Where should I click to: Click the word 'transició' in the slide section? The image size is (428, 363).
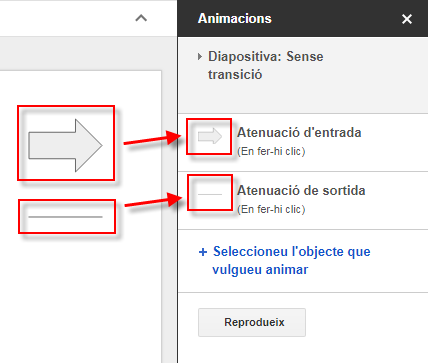(235, 74)
